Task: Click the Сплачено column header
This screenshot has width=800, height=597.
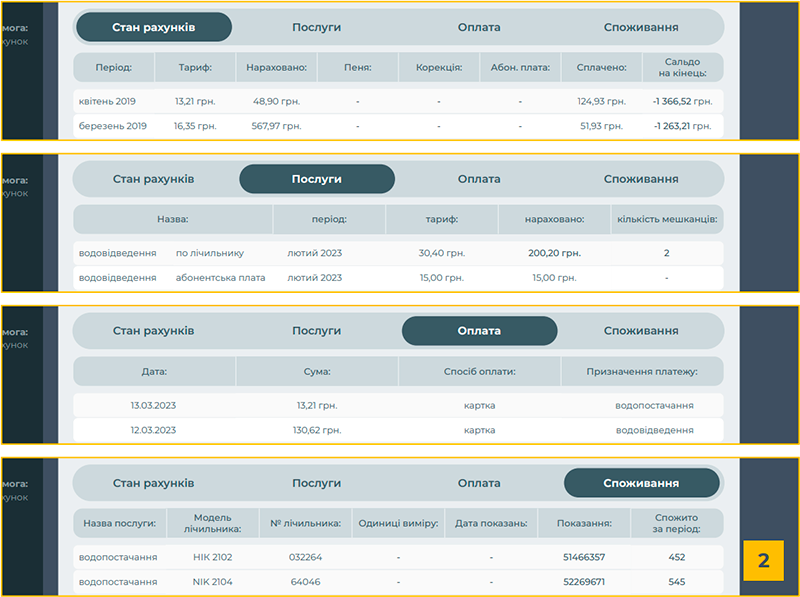Action: 601,67
